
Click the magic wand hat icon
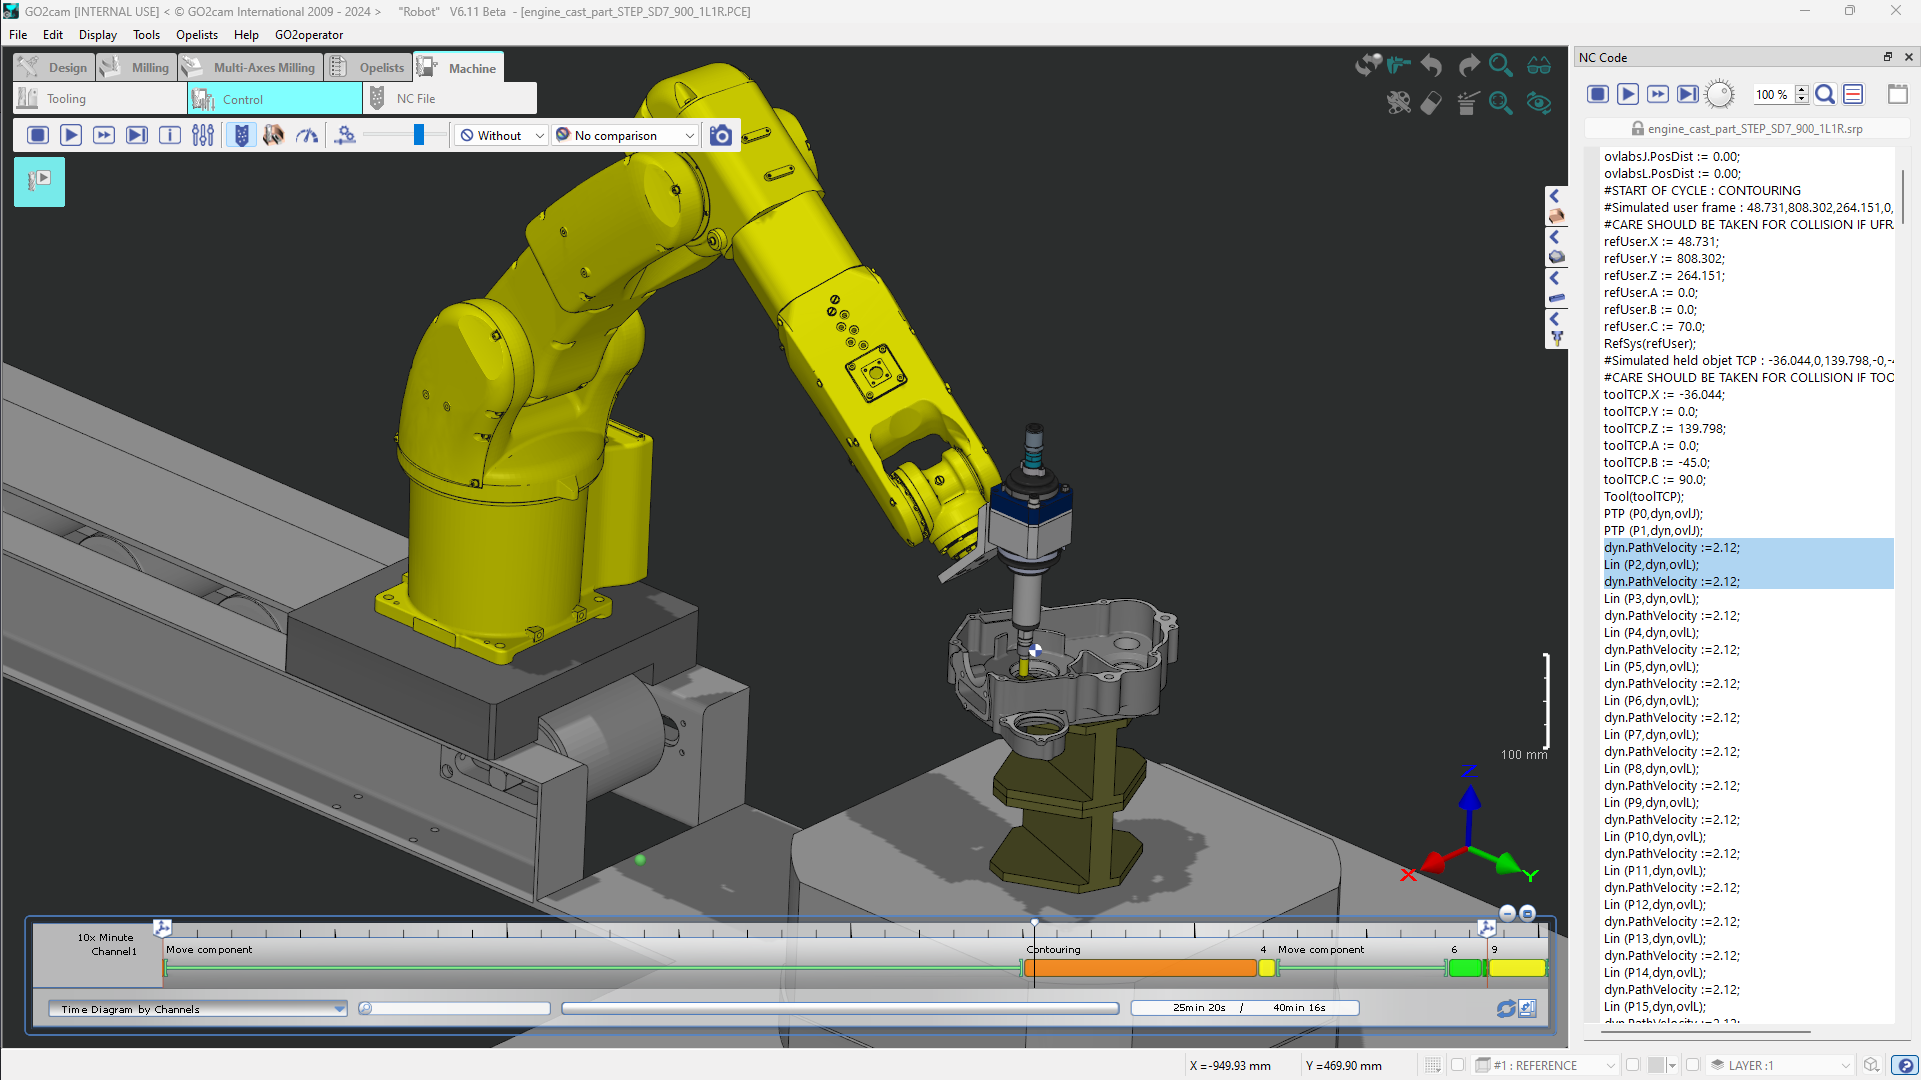[x=1467, y=103]
